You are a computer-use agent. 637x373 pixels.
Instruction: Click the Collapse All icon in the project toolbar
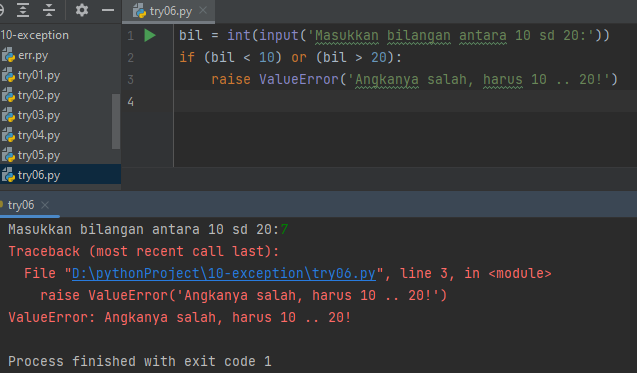pyautogui.click(x=49, y=10)
